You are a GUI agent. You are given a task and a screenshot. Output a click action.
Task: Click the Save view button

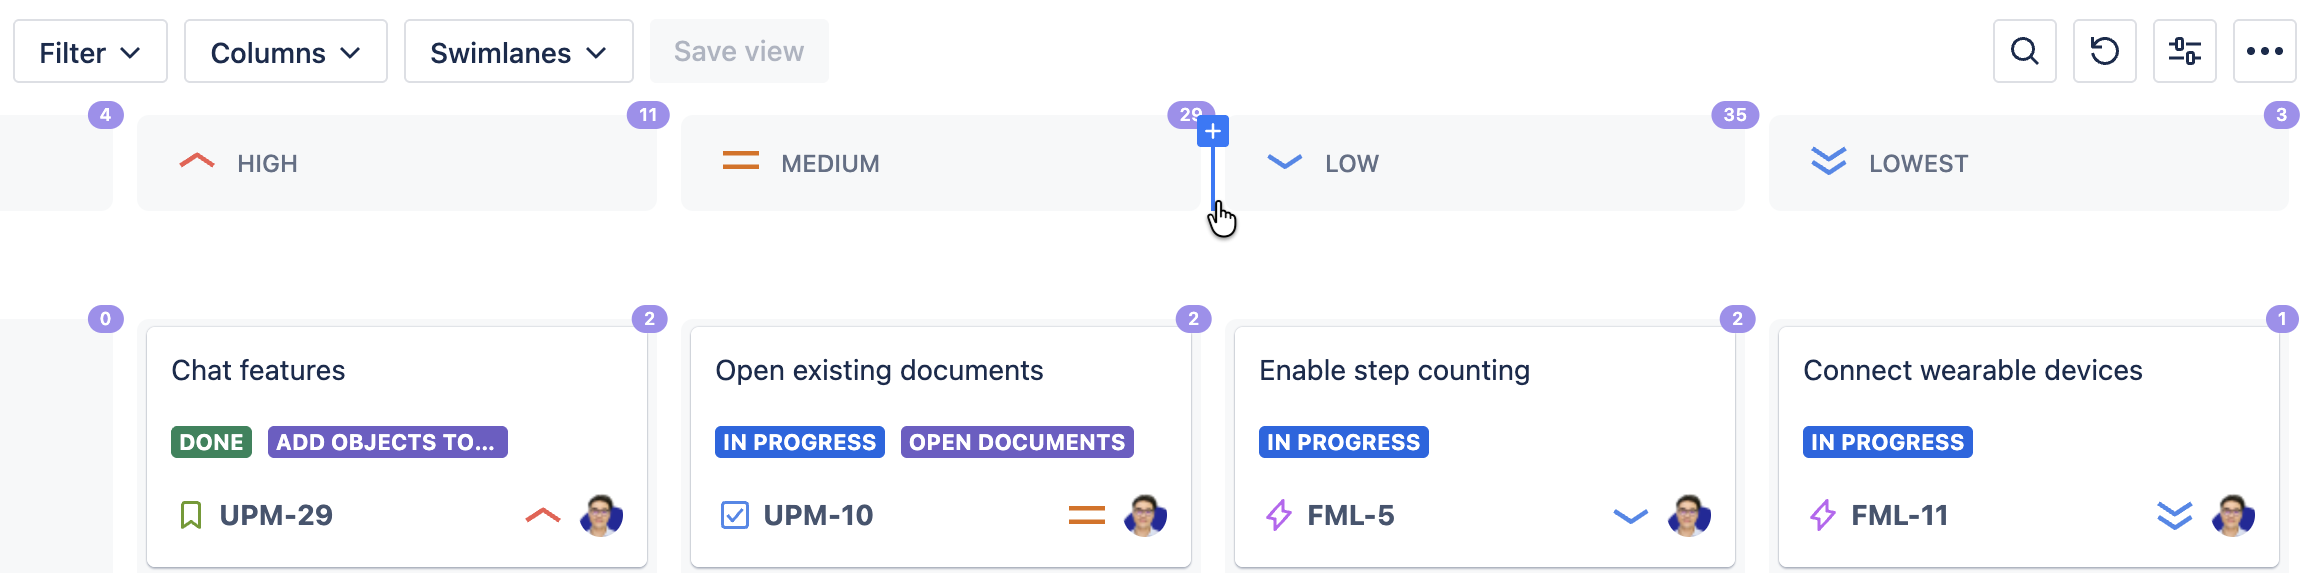coord(738,52)
